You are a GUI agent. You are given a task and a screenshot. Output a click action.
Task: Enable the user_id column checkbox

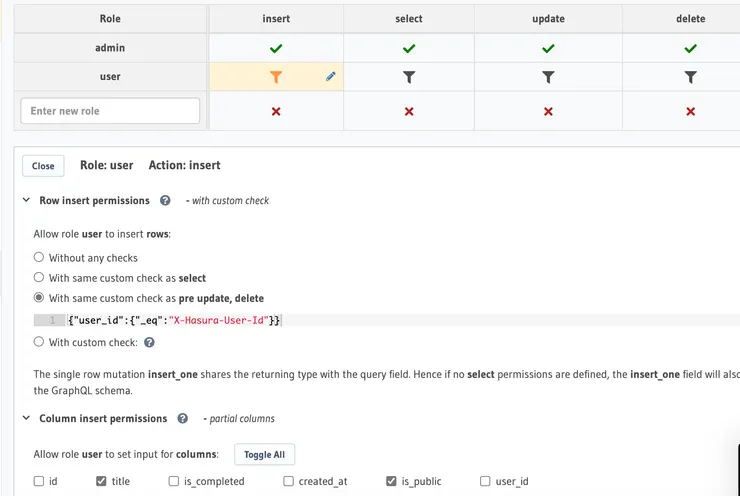click(486, 481)
